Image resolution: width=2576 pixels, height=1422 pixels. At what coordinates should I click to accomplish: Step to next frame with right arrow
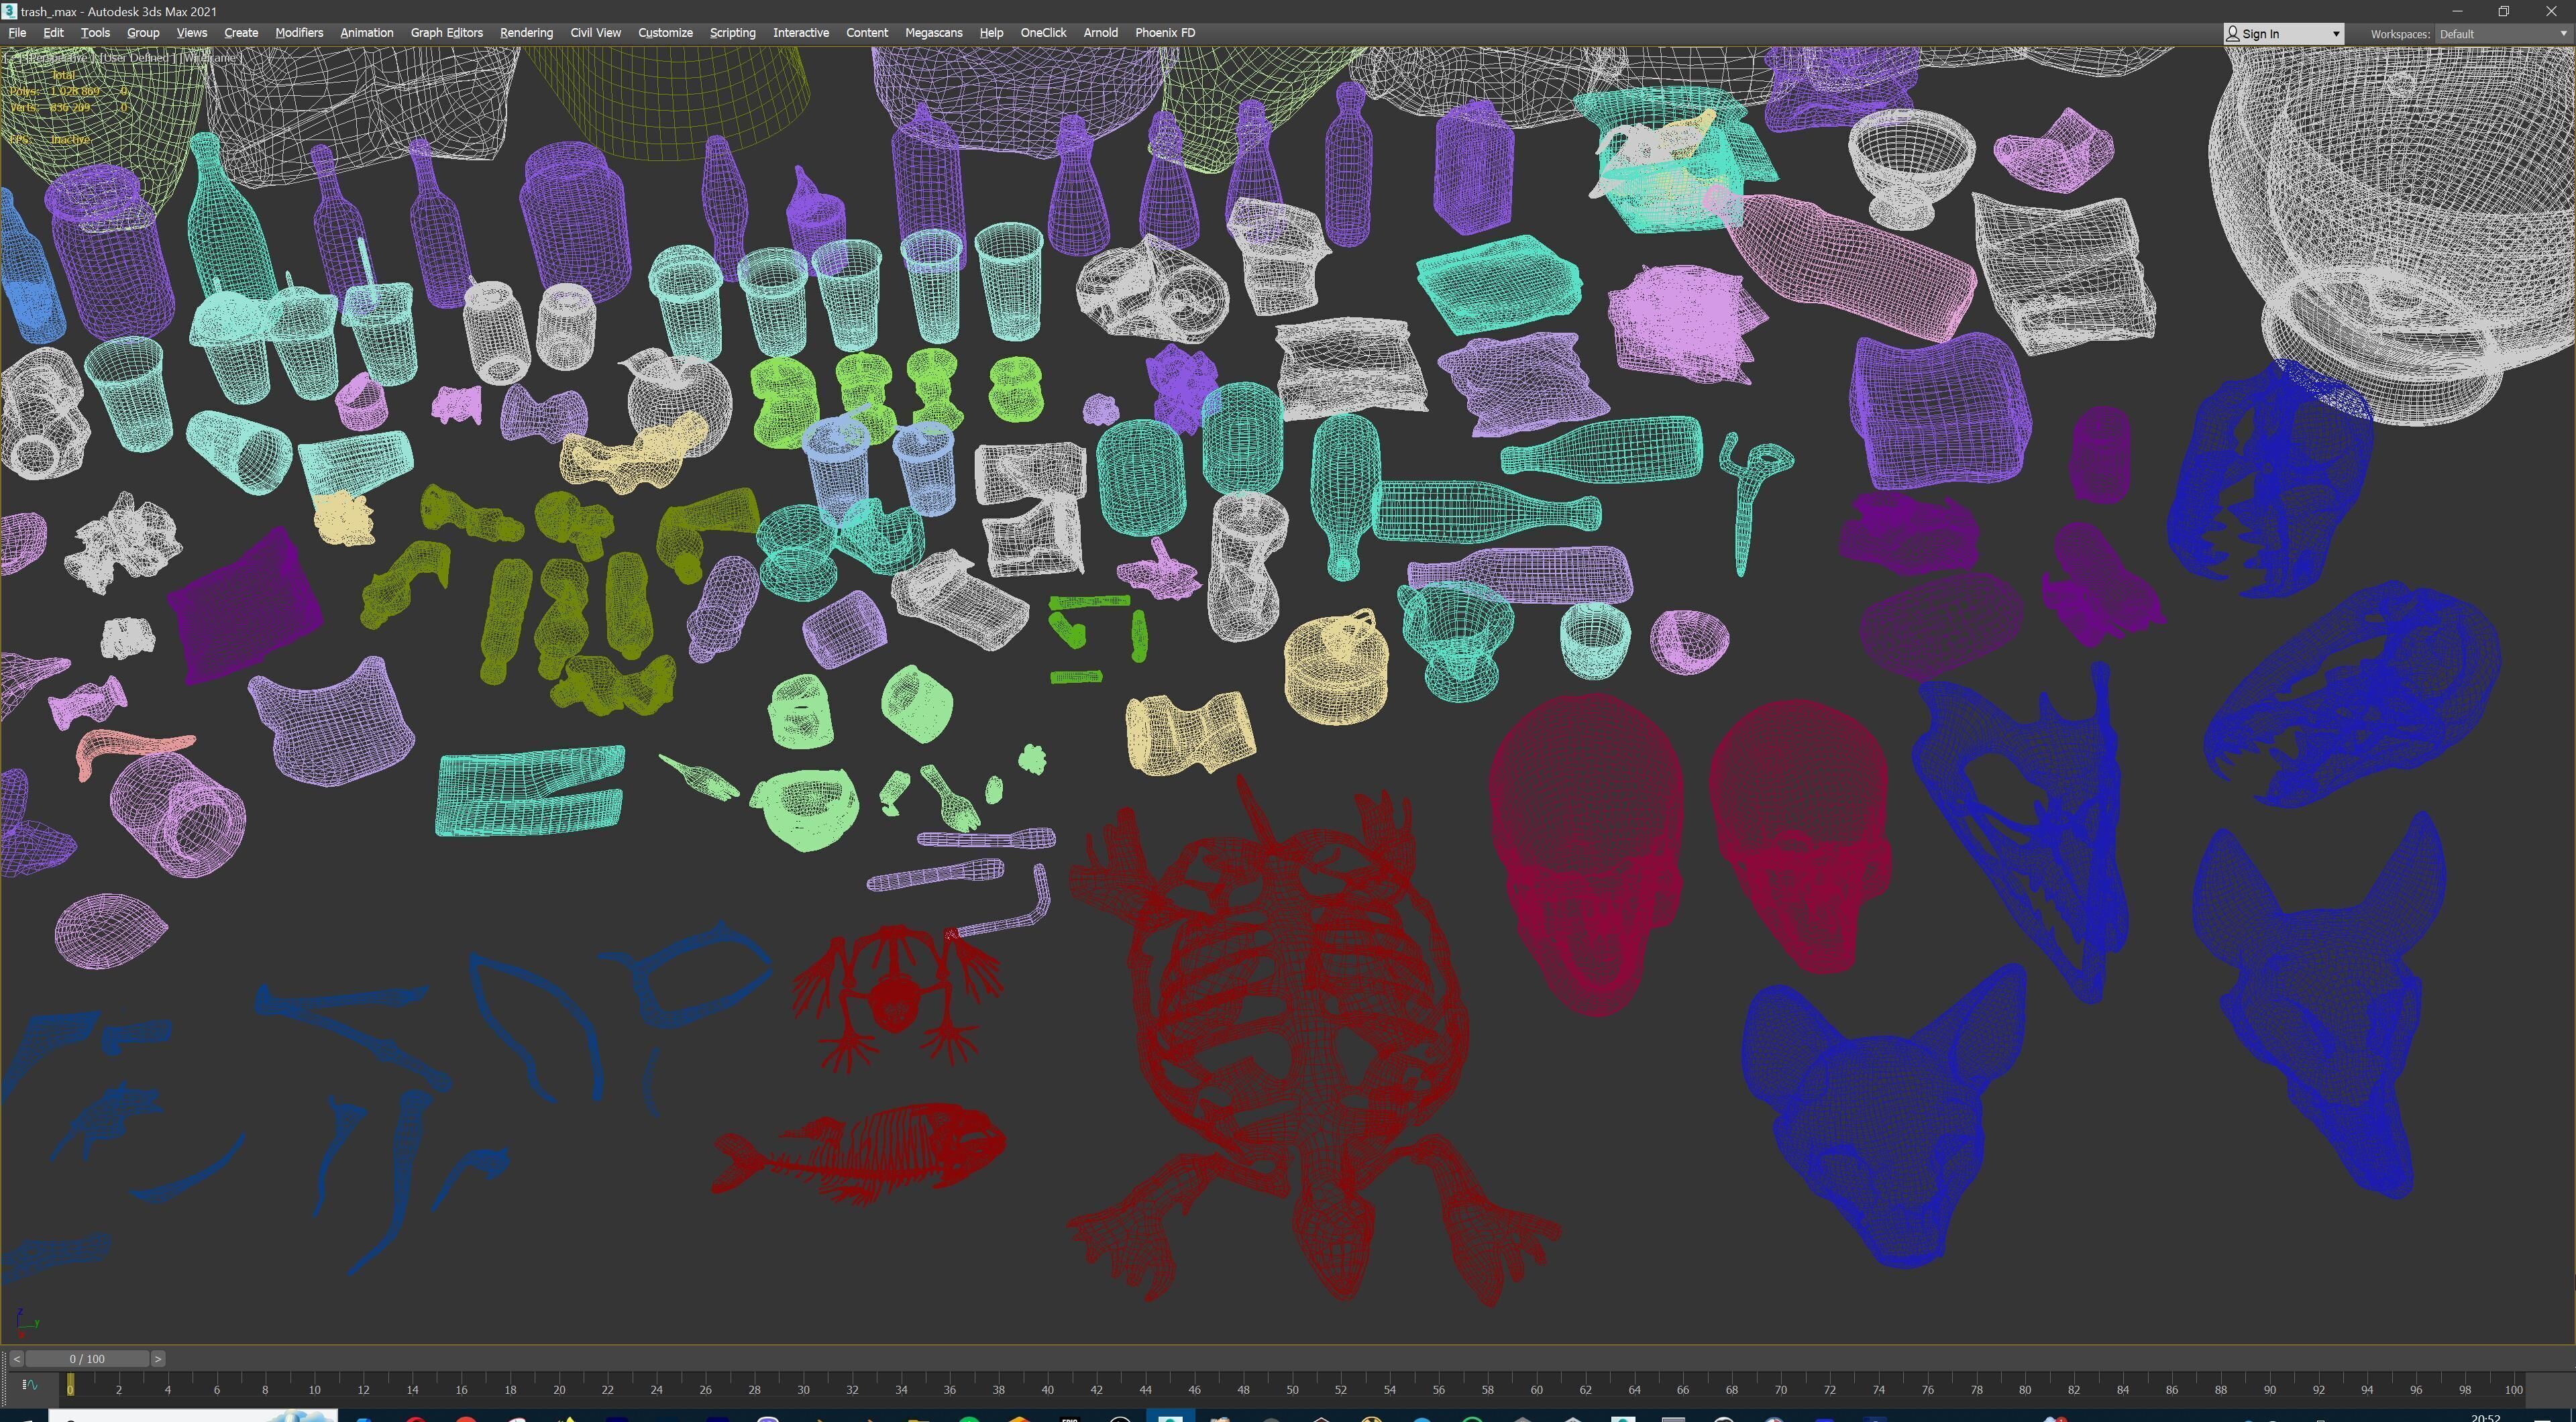158,1359
